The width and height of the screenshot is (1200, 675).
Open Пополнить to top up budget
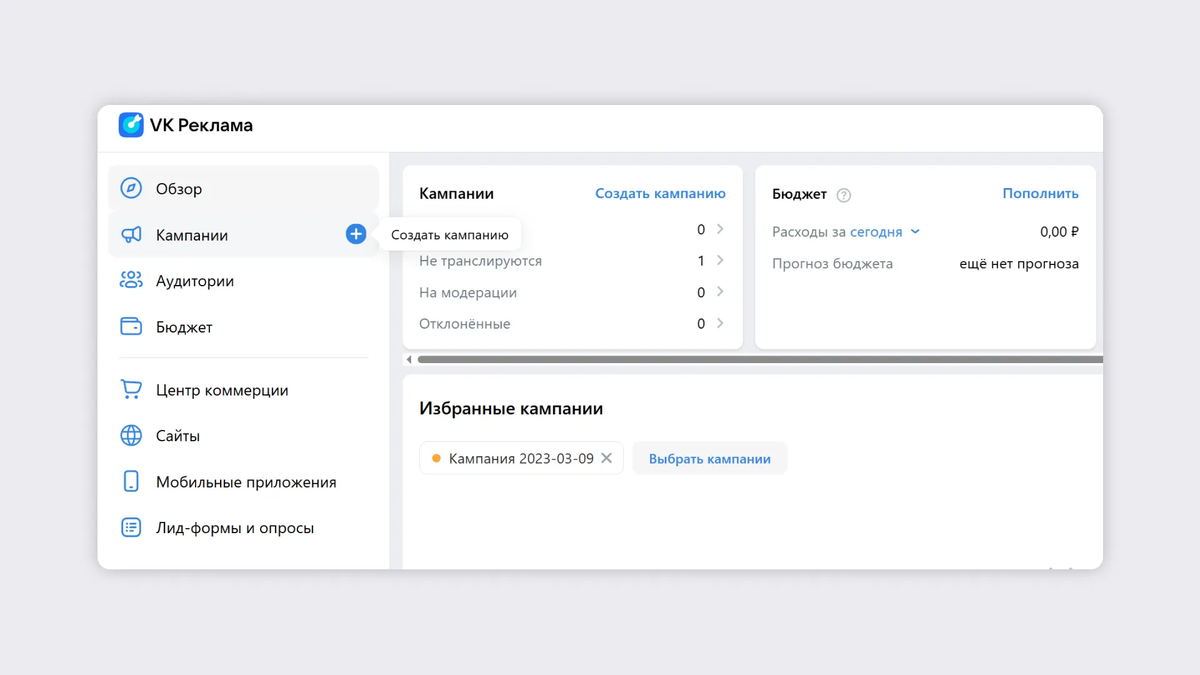point(1040,193)
